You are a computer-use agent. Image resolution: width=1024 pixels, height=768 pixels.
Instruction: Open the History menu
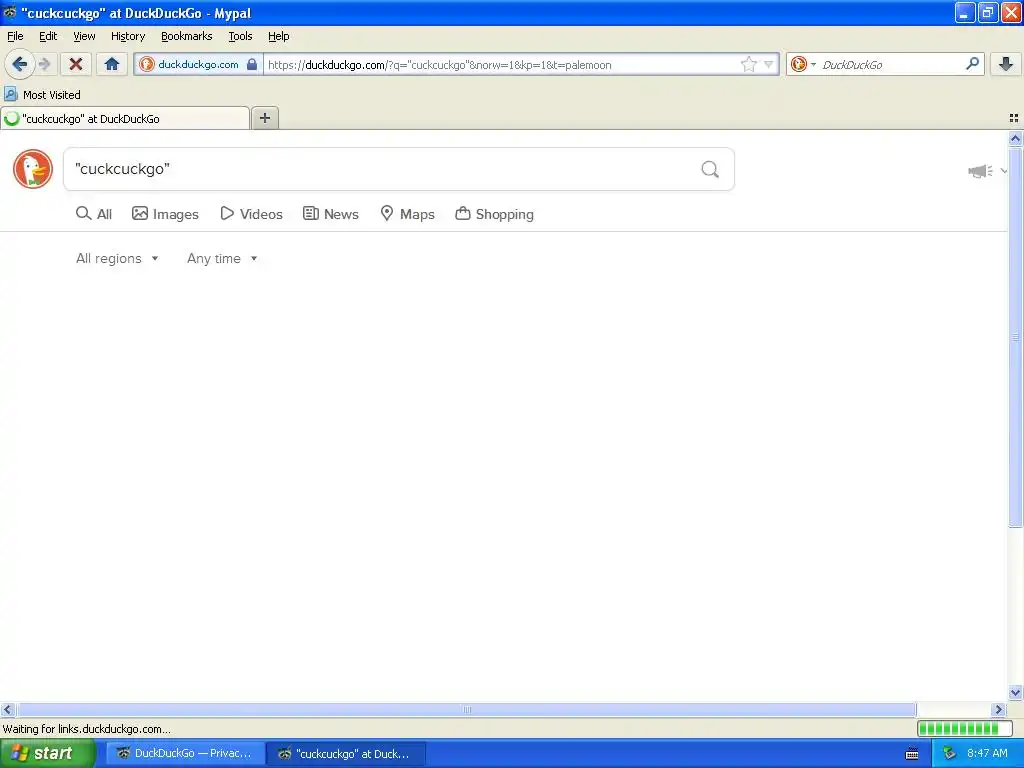pos(128,36)
